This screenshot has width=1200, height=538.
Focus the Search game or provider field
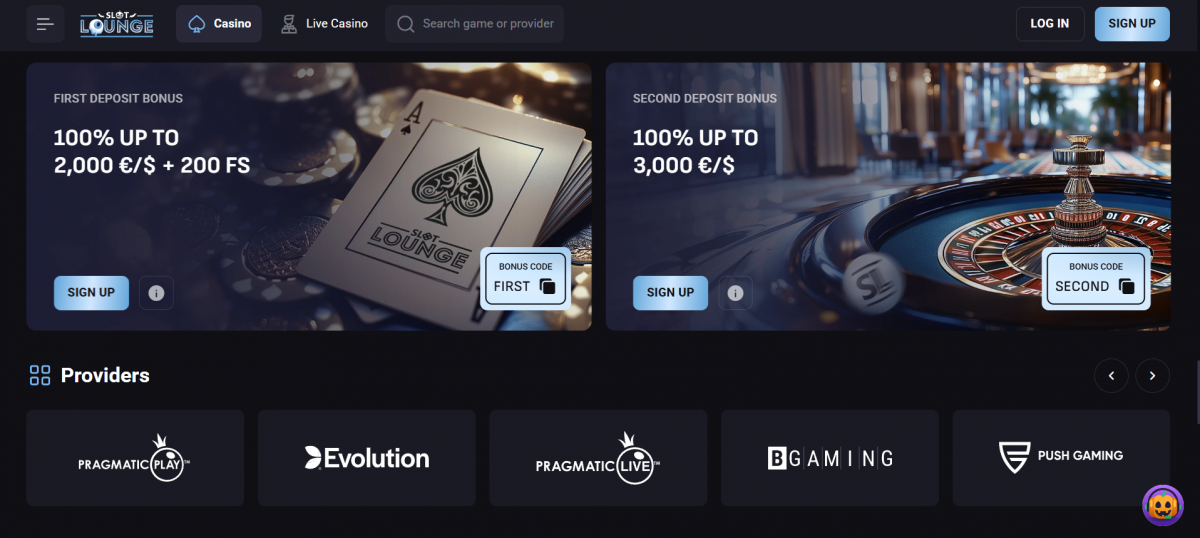[475, 24]
